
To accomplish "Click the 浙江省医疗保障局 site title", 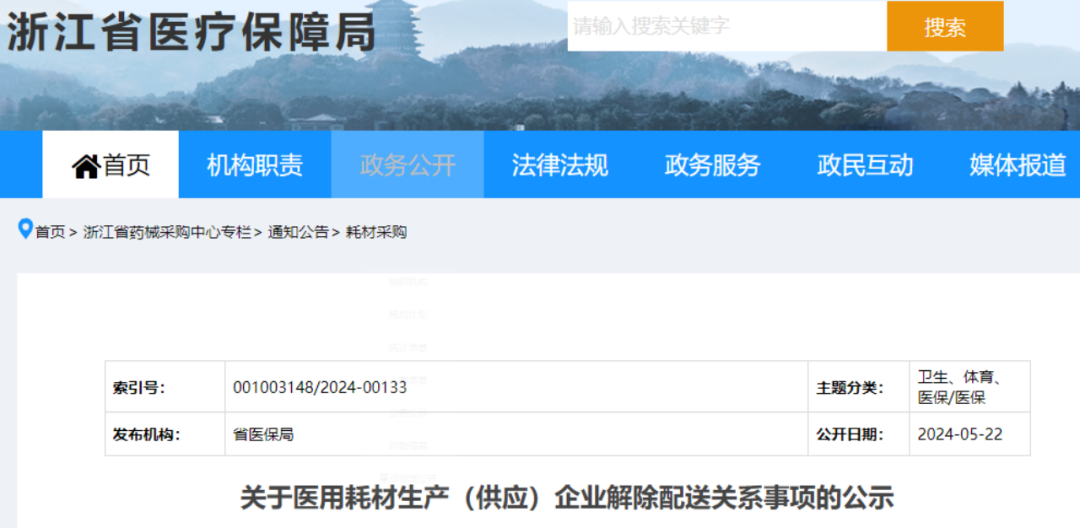I will pyautogui.click(x=191, y=32).
